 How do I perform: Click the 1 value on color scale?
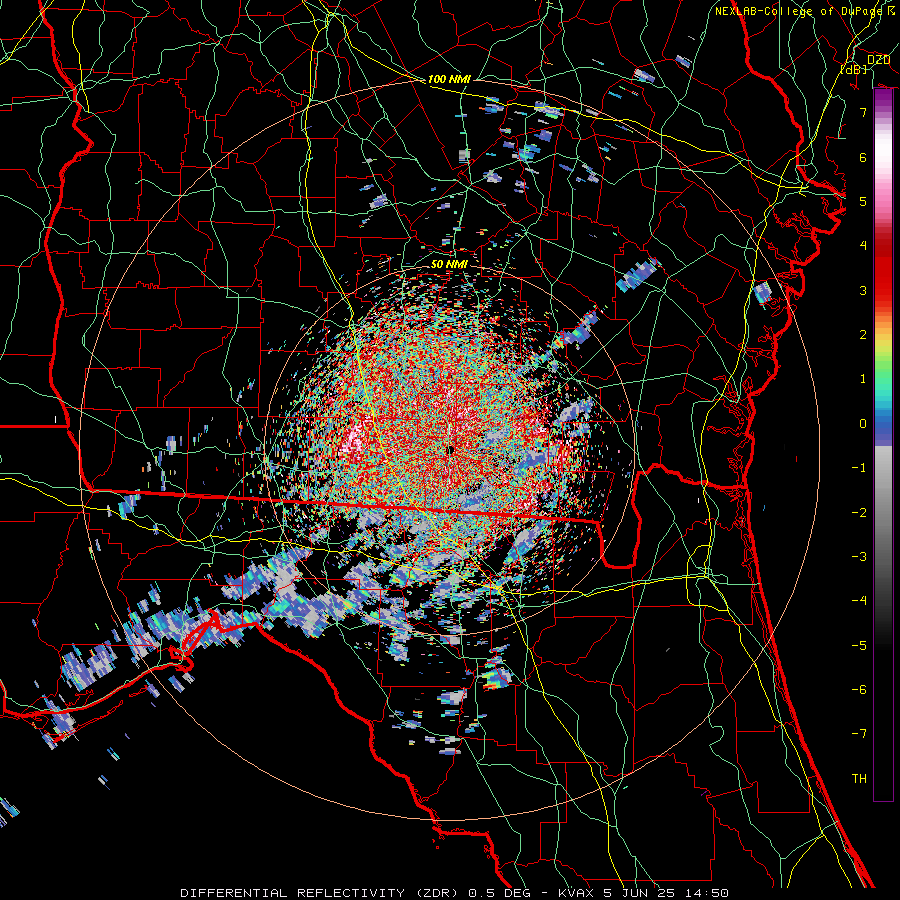(x=863, y=379)
